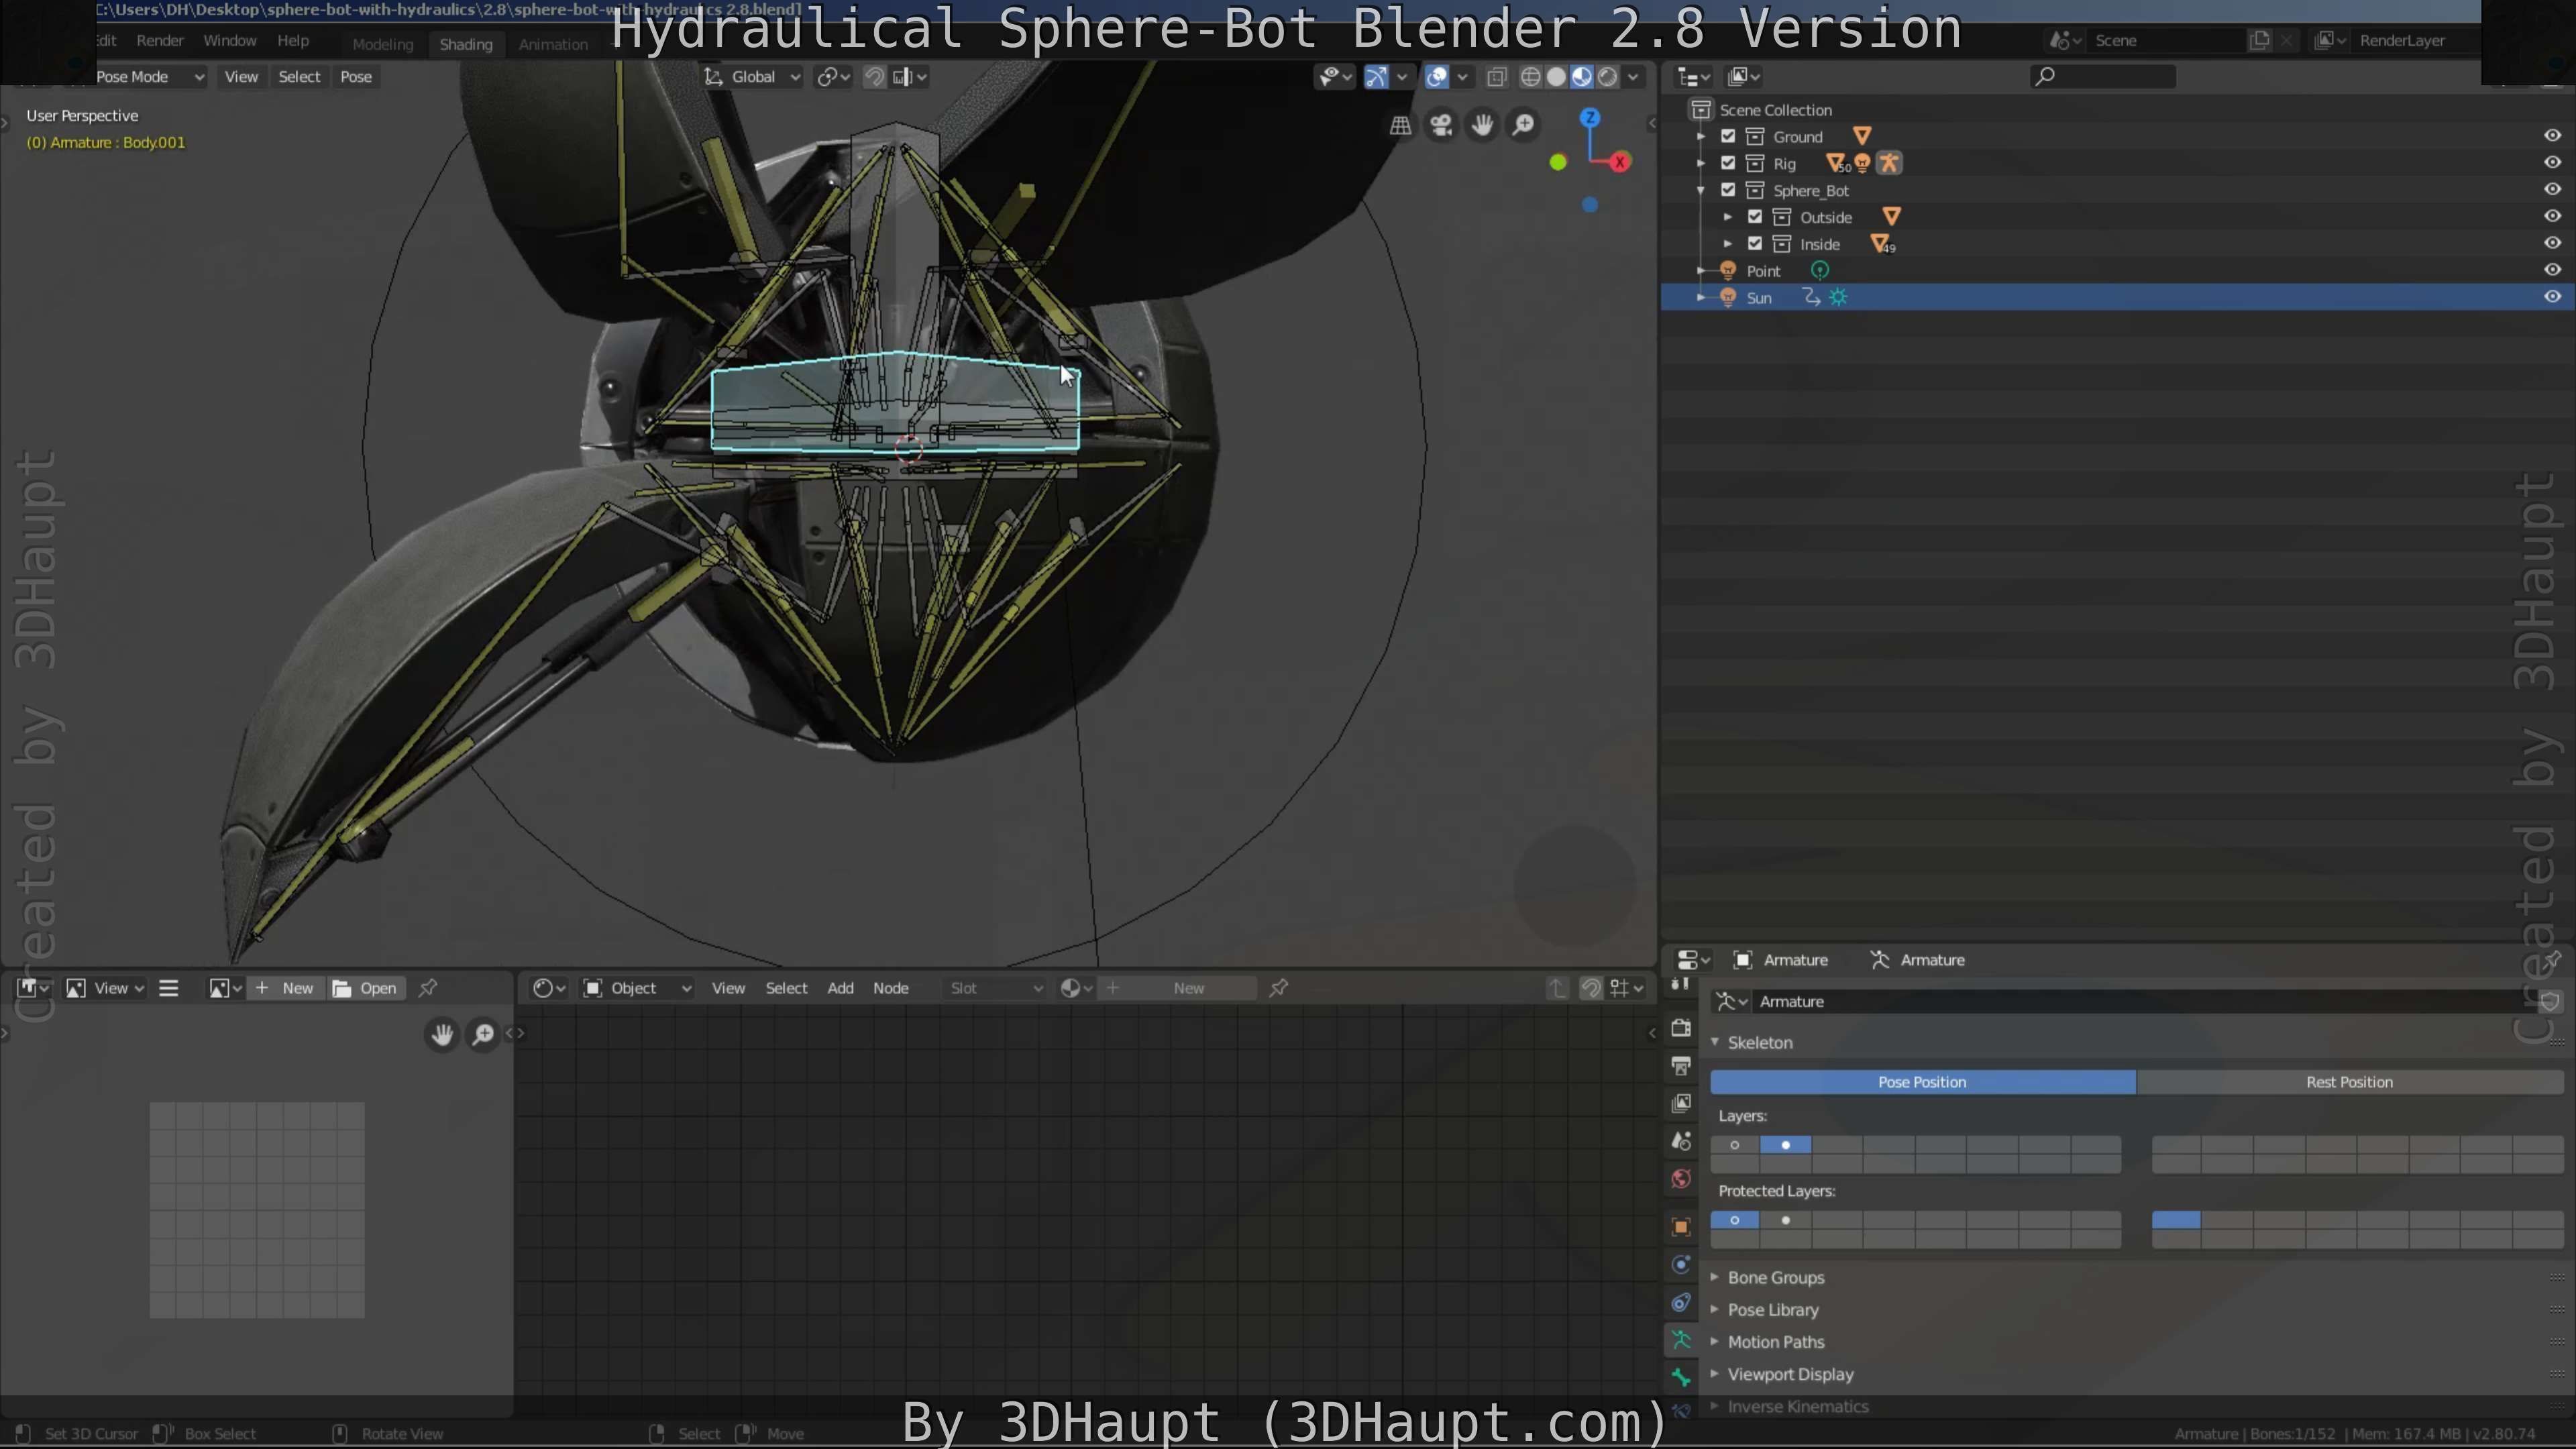
Task: Open outliner editor type menu
Action: click(x=1693, y=77)
